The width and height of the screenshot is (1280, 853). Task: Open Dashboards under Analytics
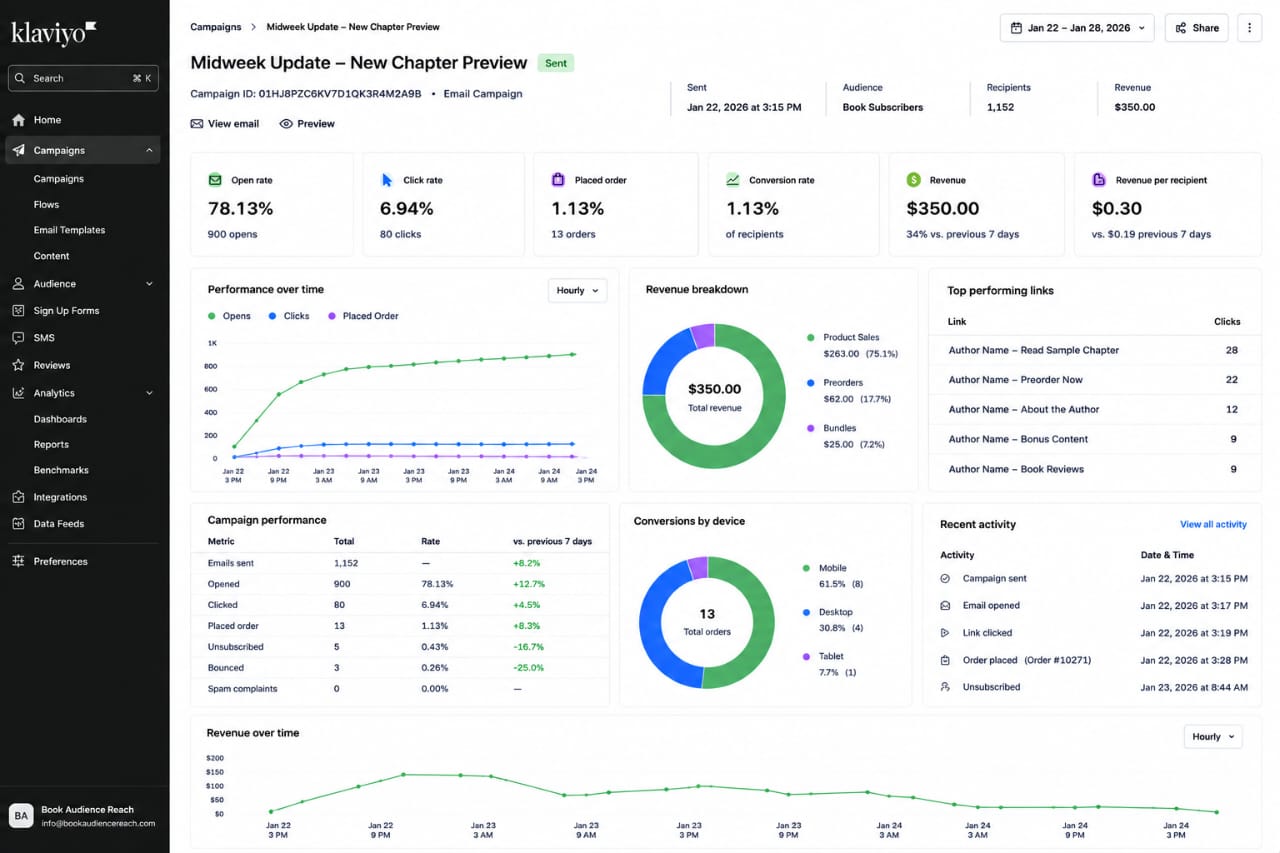coord(60,419)
